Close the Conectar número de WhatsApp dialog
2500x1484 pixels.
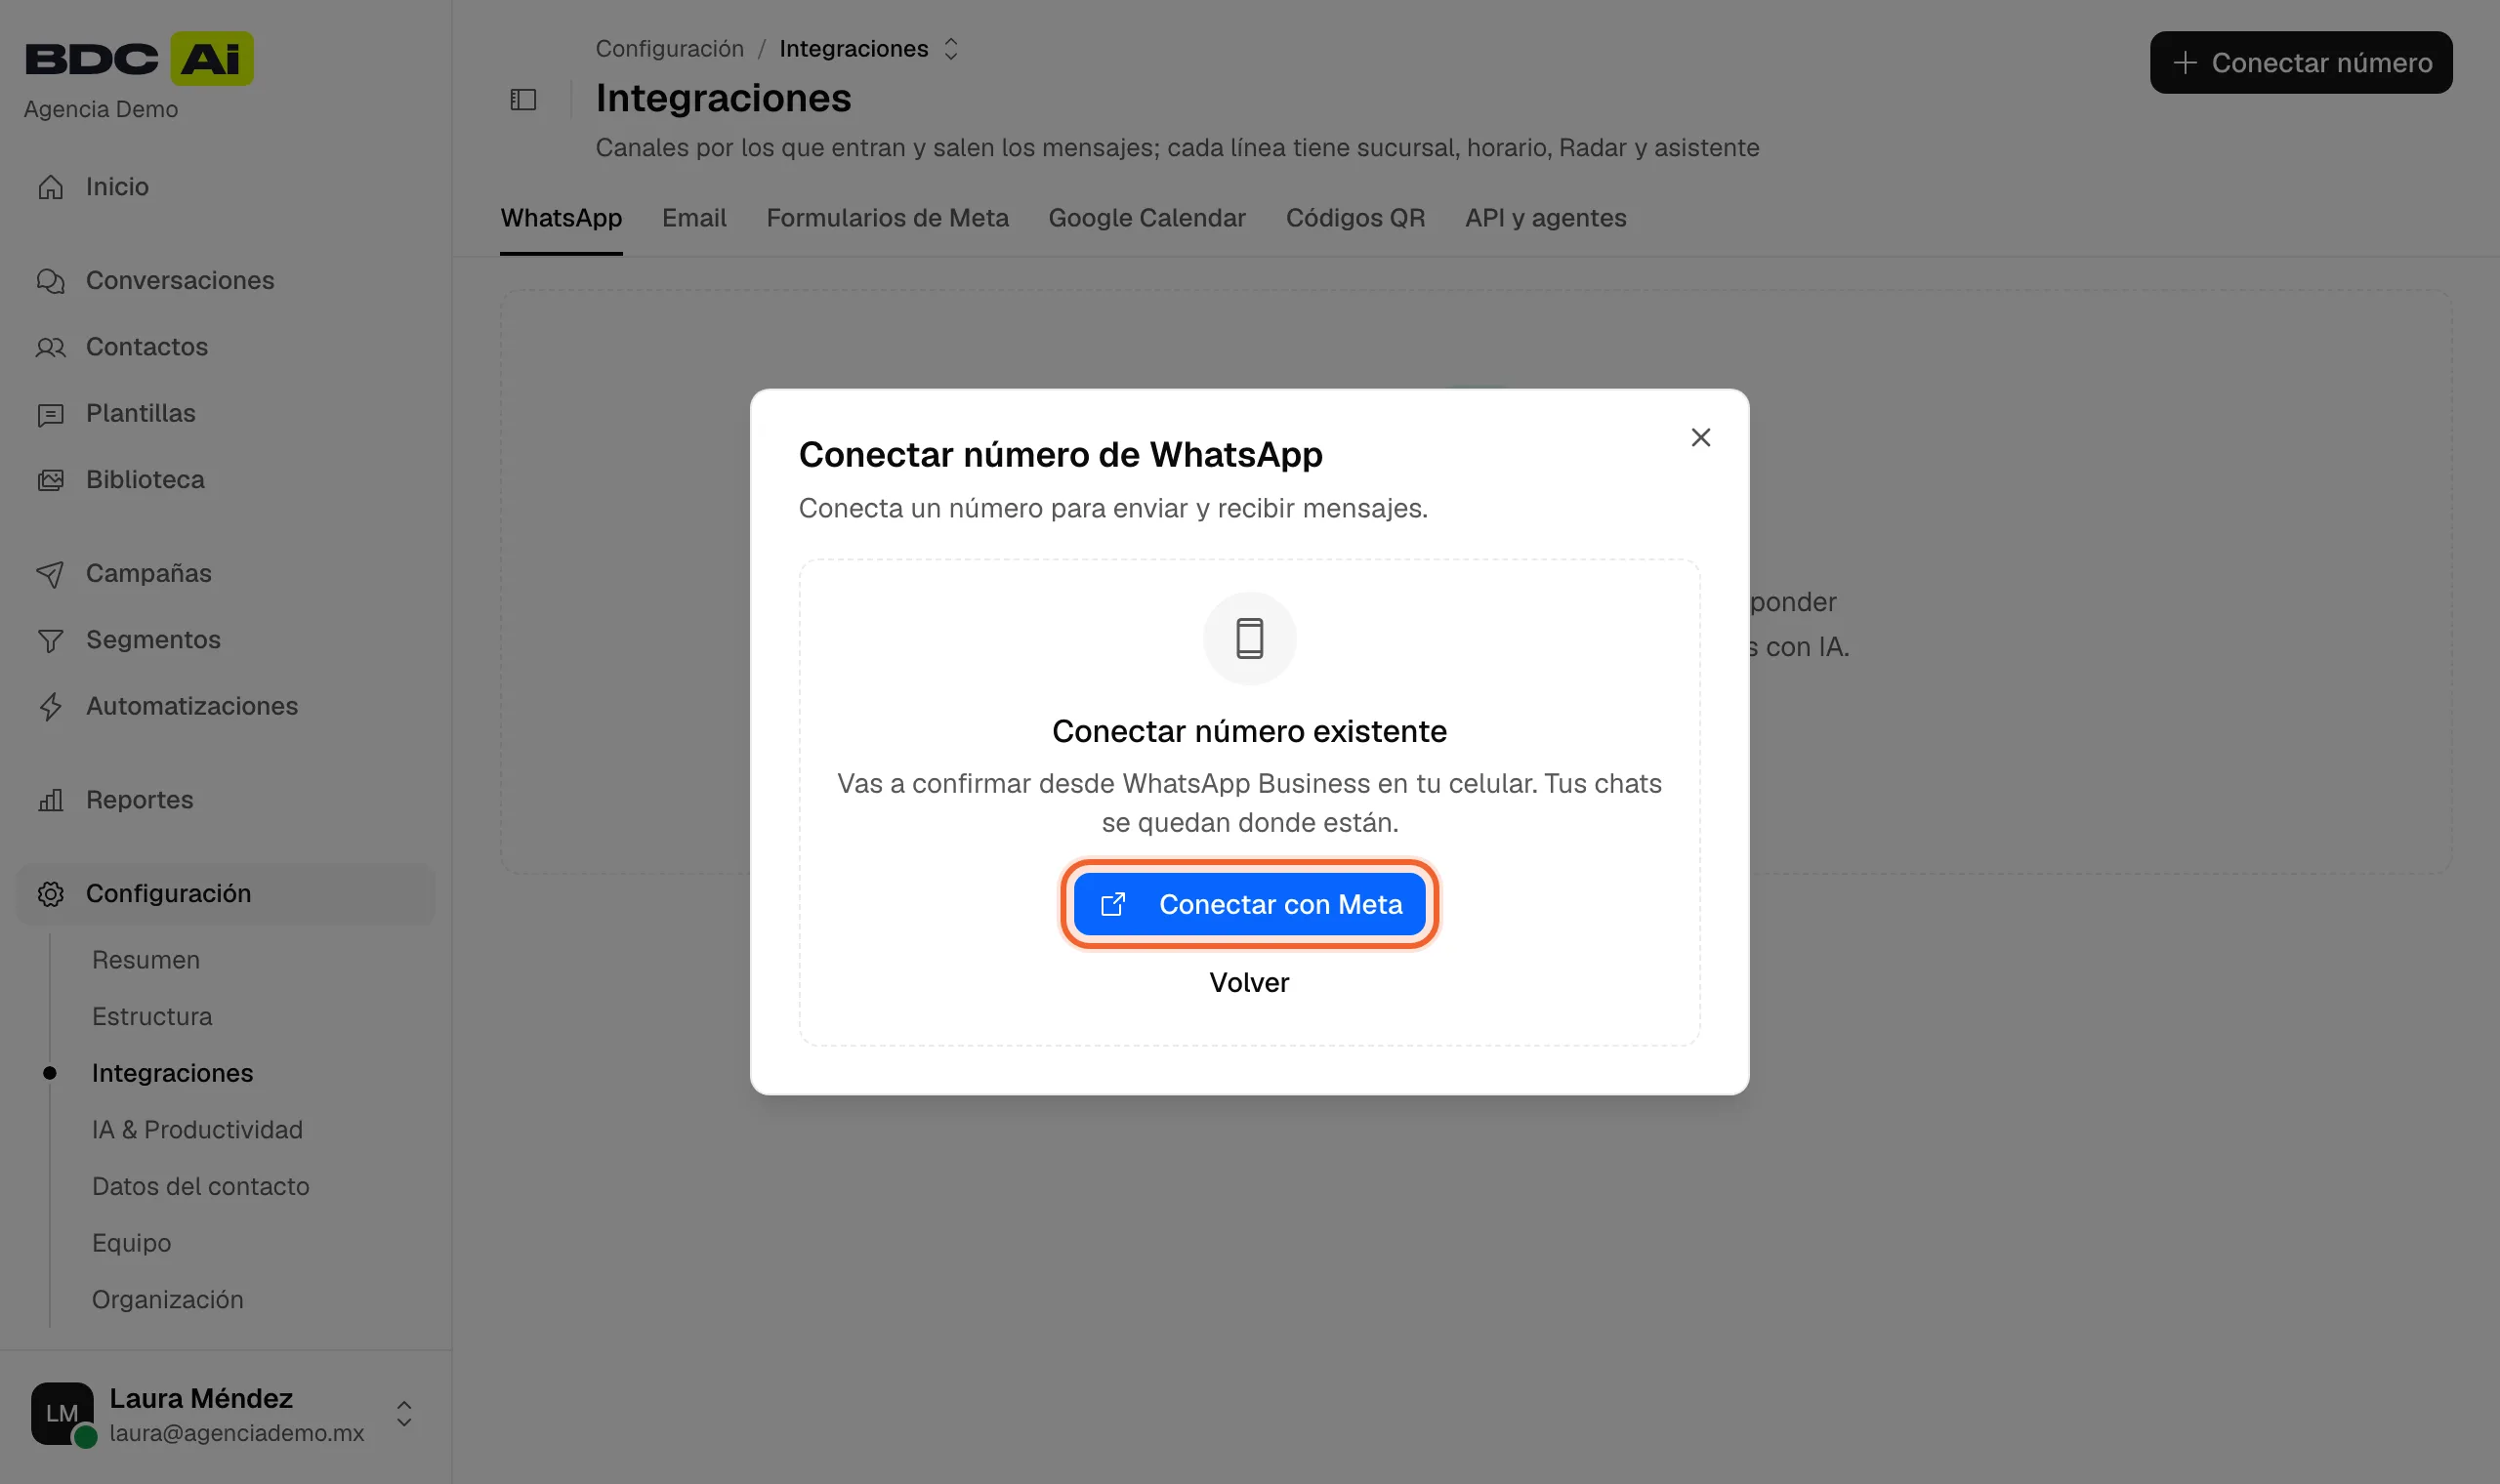click(1700, 437)
